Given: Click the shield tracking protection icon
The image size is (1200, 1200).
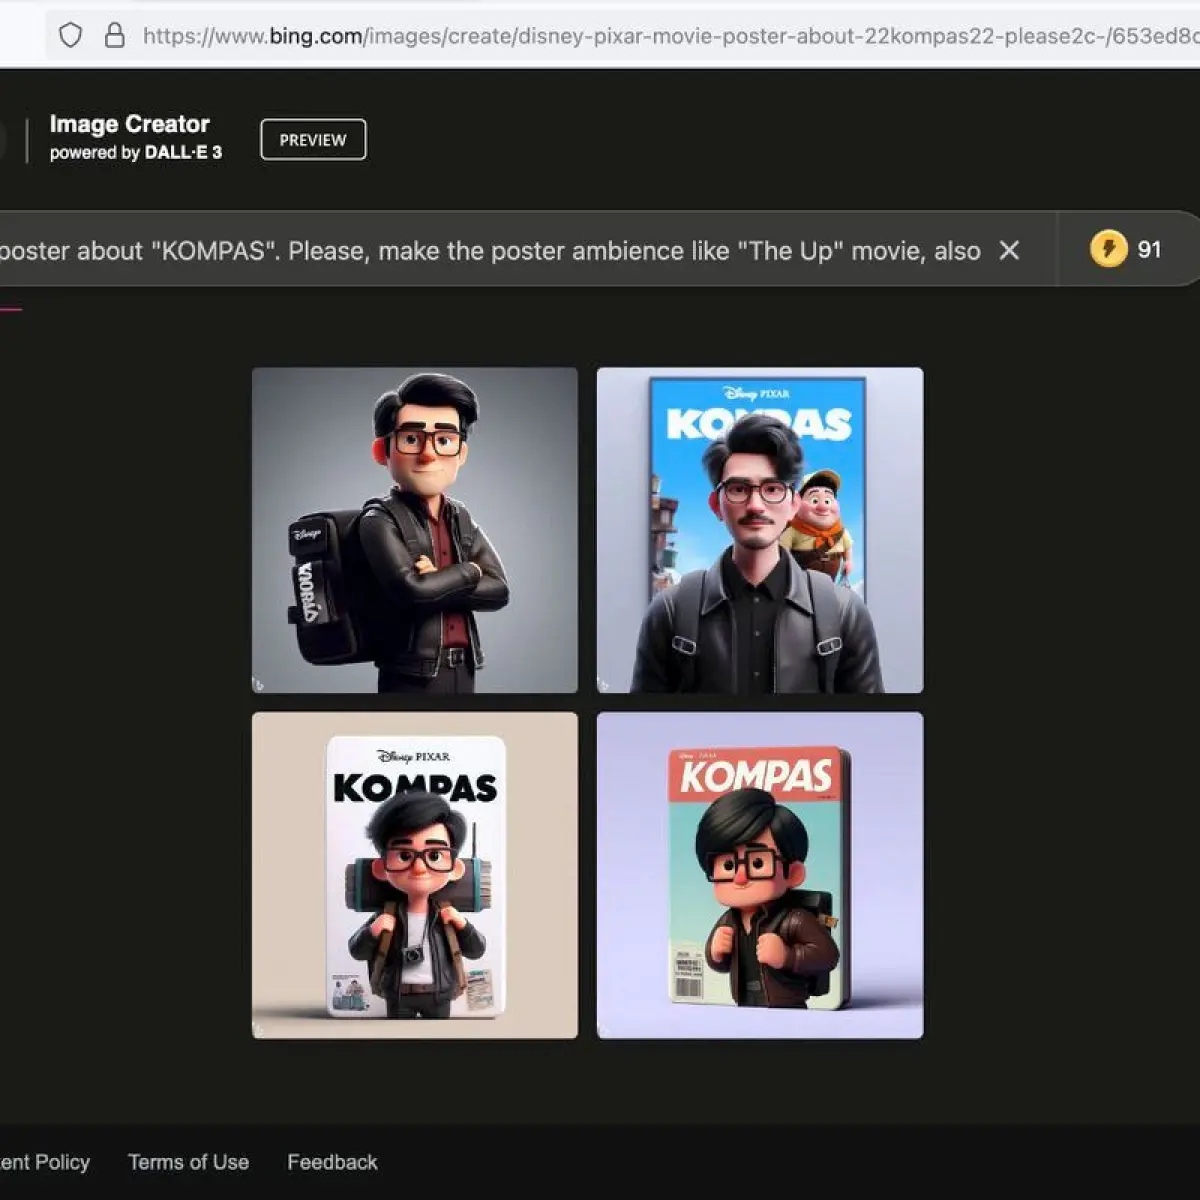Looking at the screenshot, I should [70, 35].
